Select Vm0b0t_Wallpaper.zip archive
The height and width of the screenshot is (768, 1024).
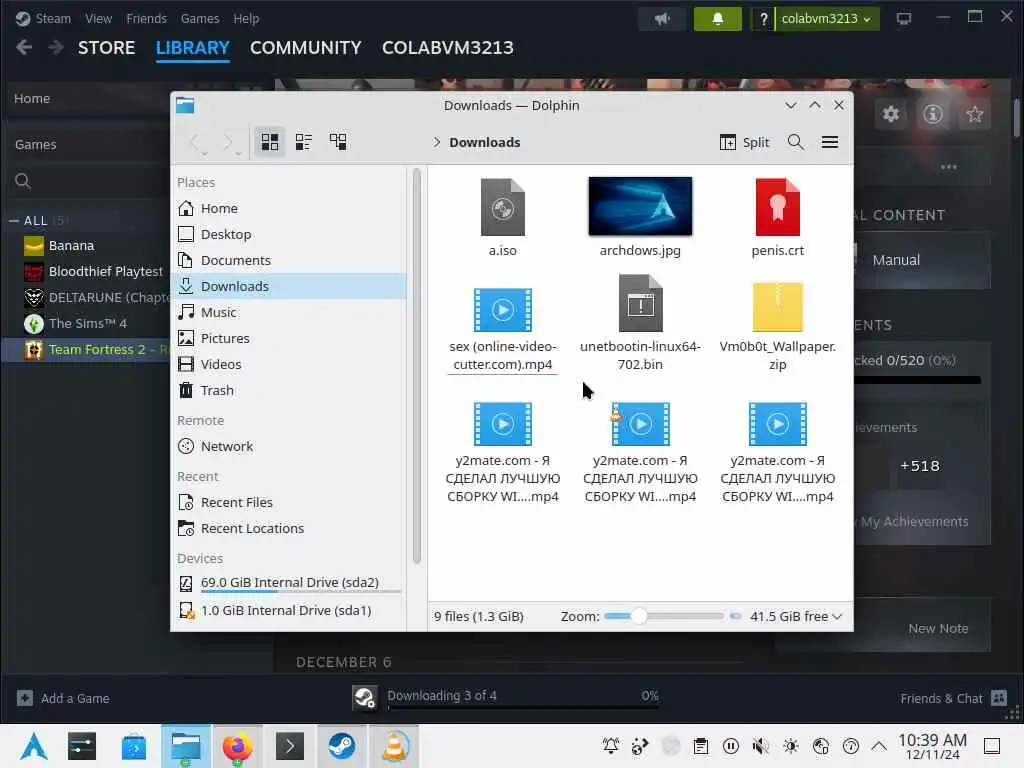coord(777,325)
